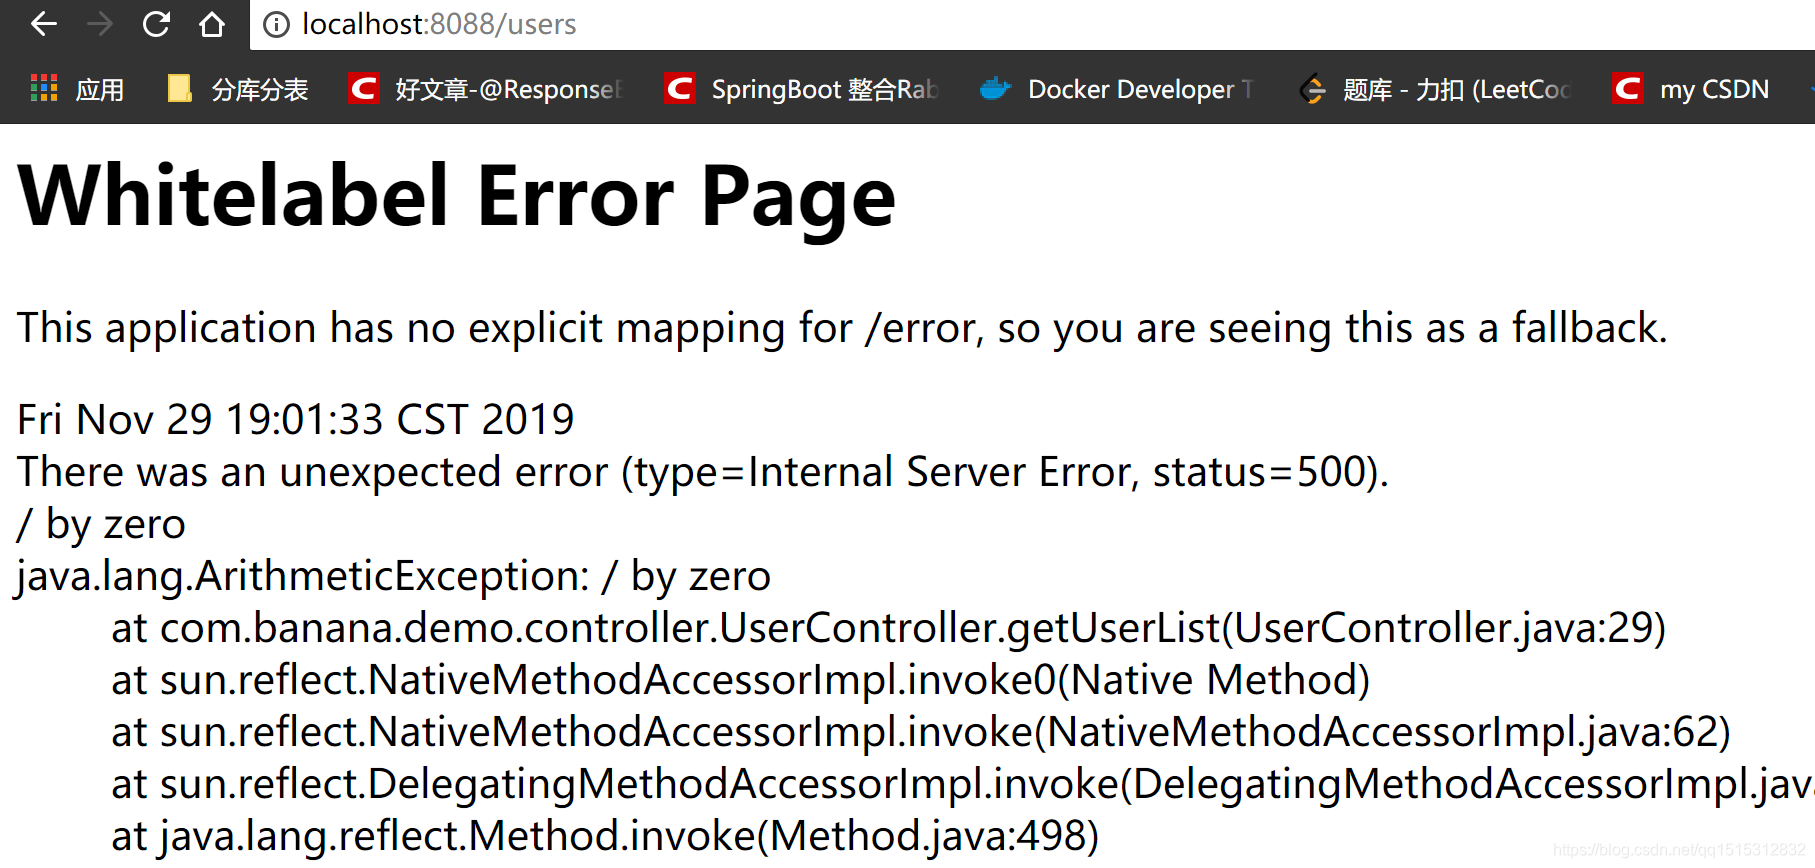Reload the current page
This screenshot has height=868, width=1815.
[x=156, y=24]
